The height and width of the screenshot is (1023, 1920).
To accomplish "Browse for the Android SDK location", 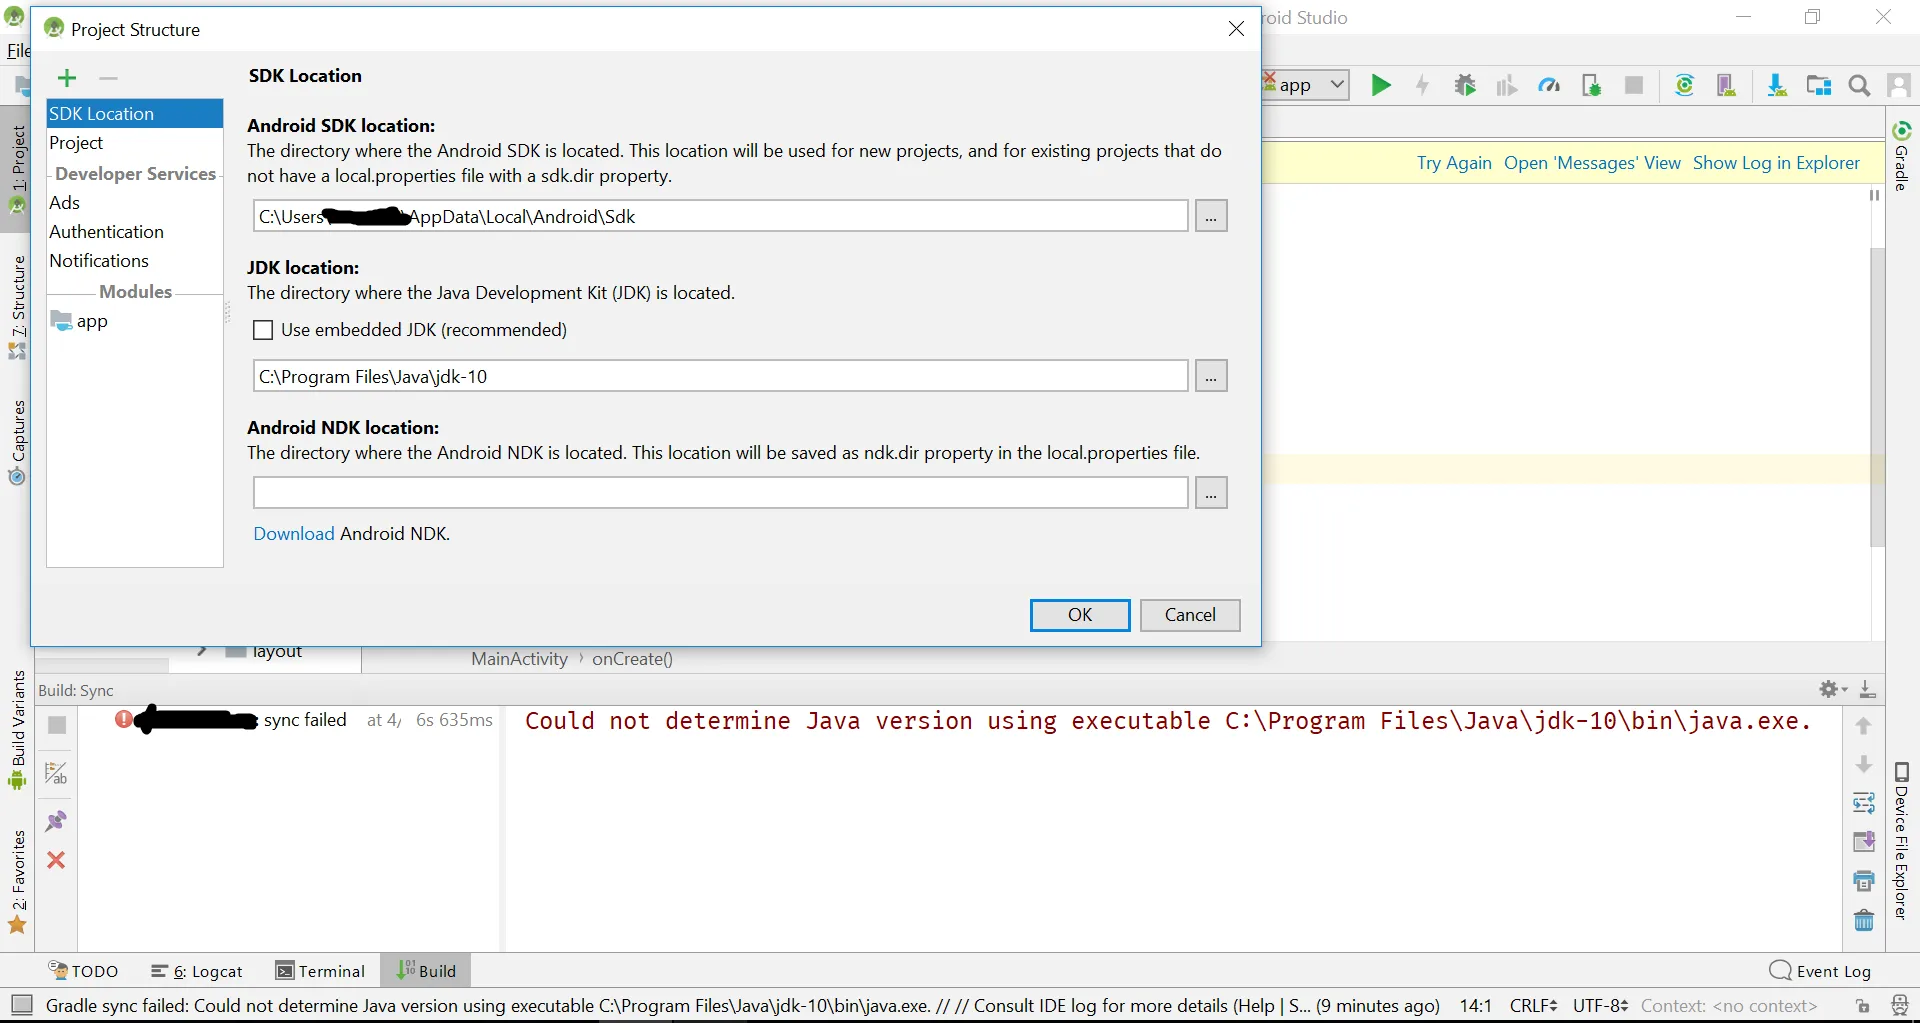I will [1211, 216].
